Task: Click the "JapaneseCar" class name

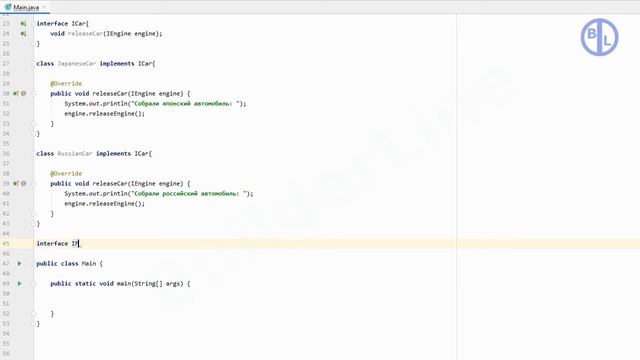Action: click(x=77, y=64)
